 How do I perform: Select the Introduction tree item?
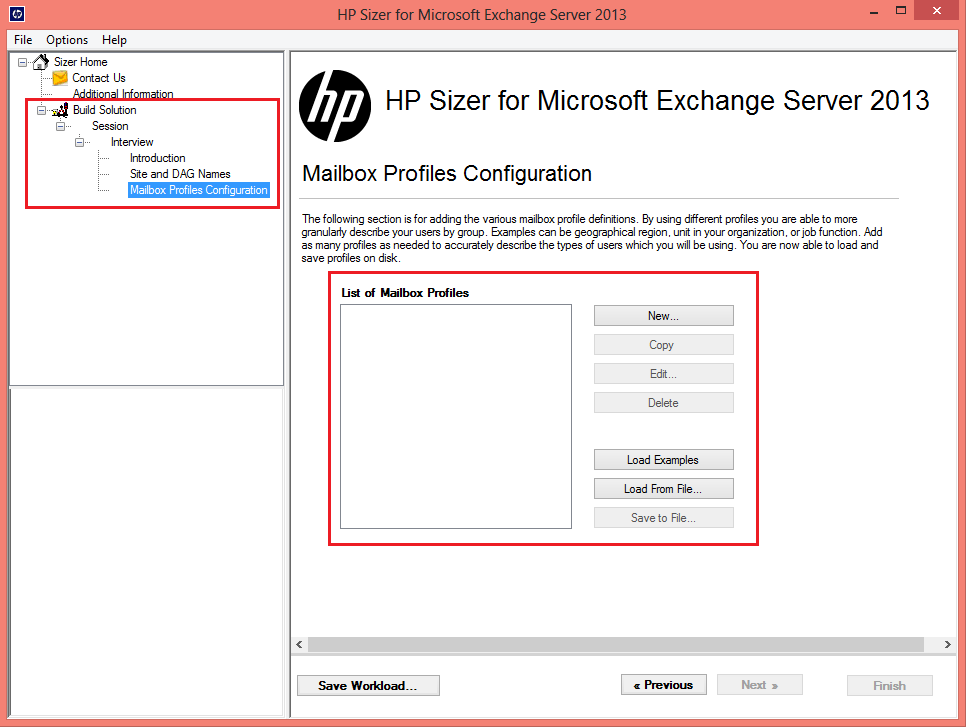click(158, 158)
